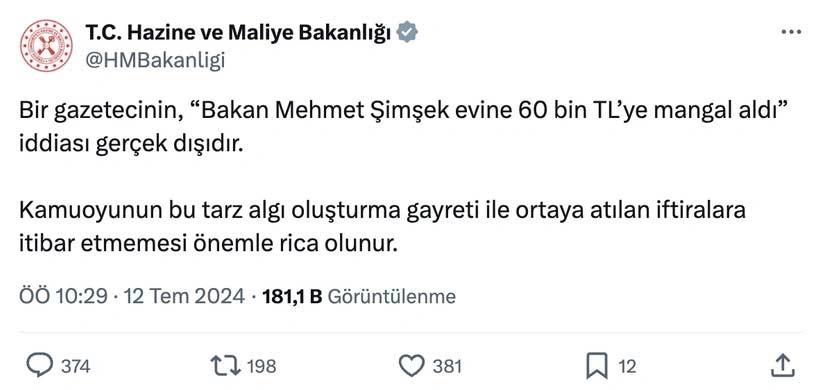Screen dimensions: 820x390
Task: Open the T.C. Hazine ve Maliye Bakanlığı name
Action: click(x=238, y=33)
